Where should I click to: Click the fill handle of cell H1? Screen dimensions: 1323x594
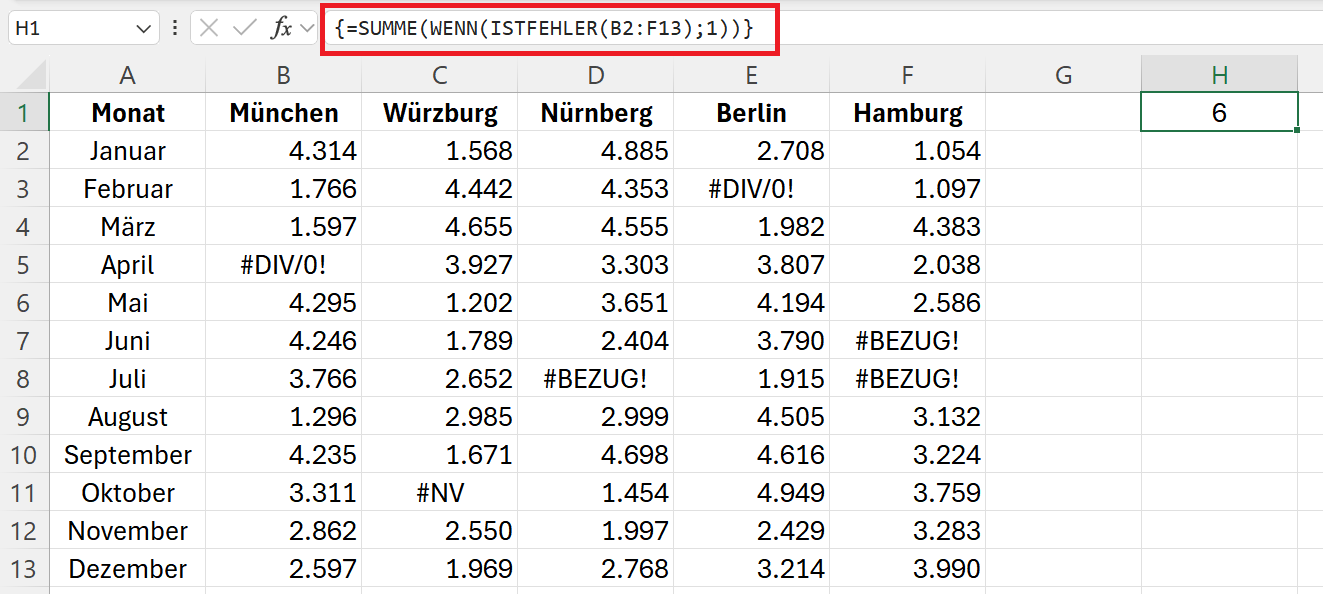click(x=1296, y=130)
